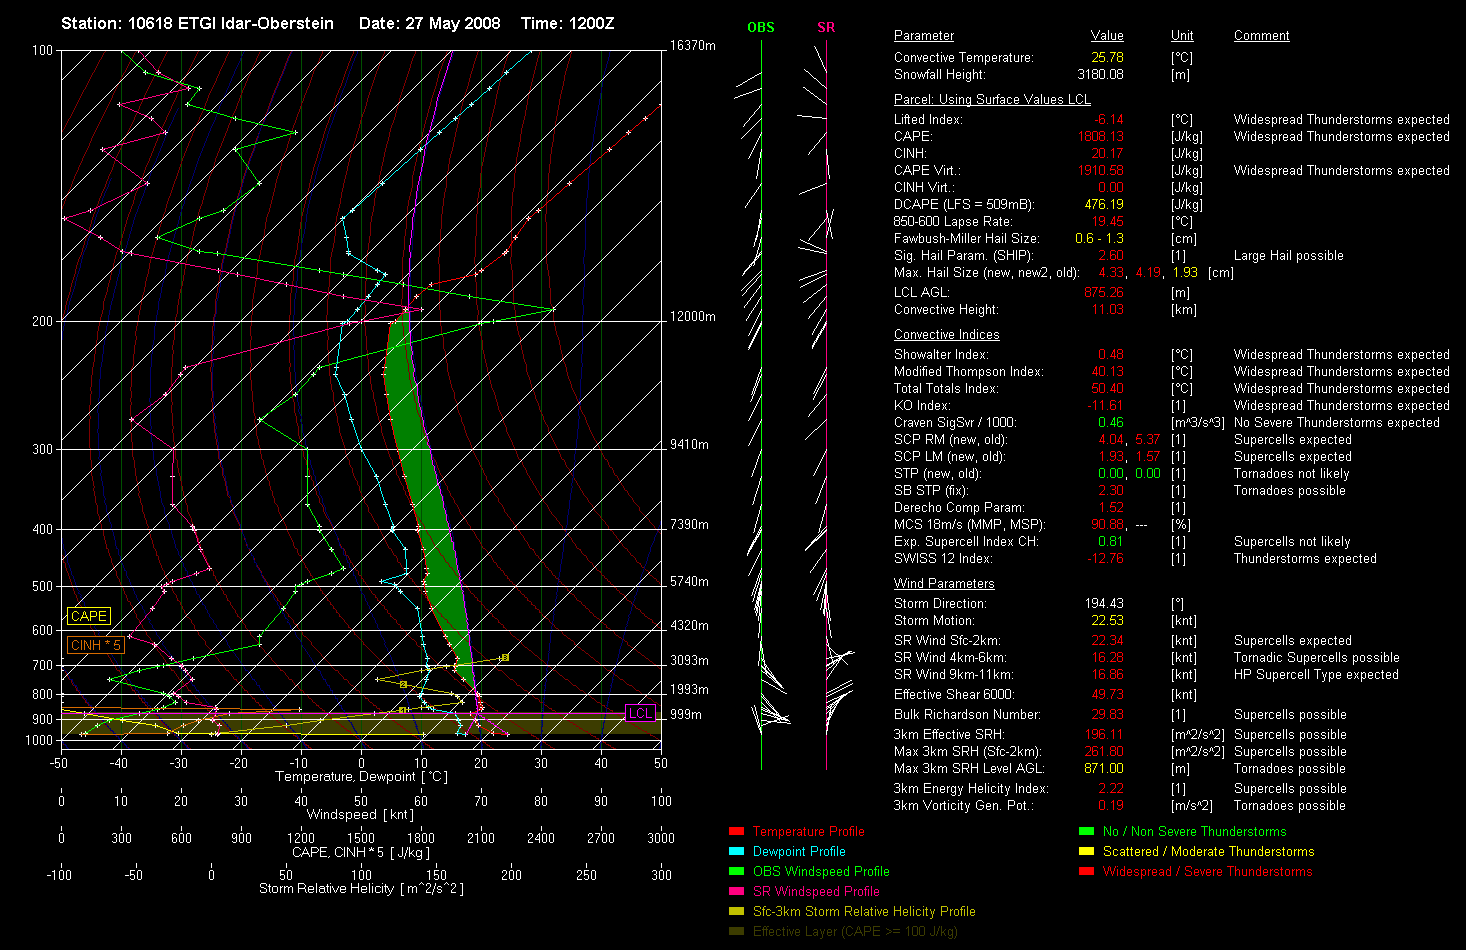This screenshot has width=1466, height=950.
Task: Click the CAPE value 1808.13
Action: [x=1100, y=137]
